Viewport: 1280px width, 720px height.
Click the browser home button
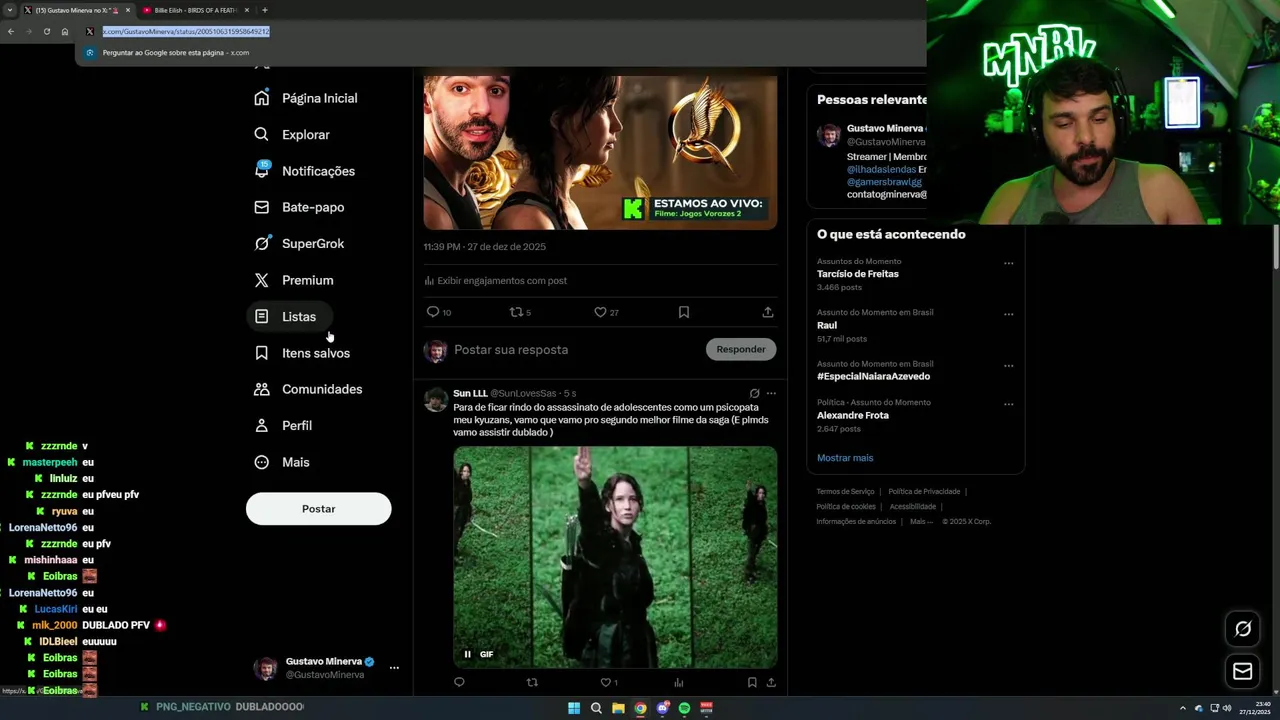tap(65, 31)
